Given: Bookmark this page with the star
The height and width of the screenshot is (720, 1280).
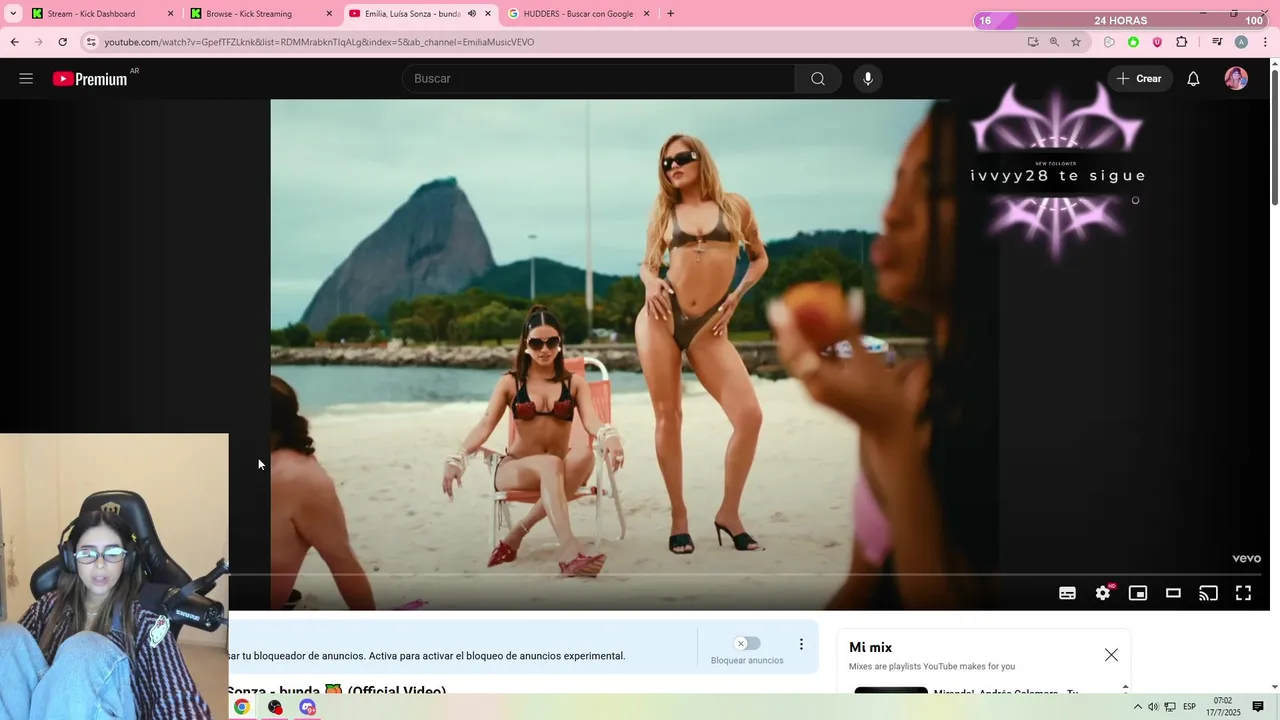Looking at the screenshot, I should [x=1076, y=42].
